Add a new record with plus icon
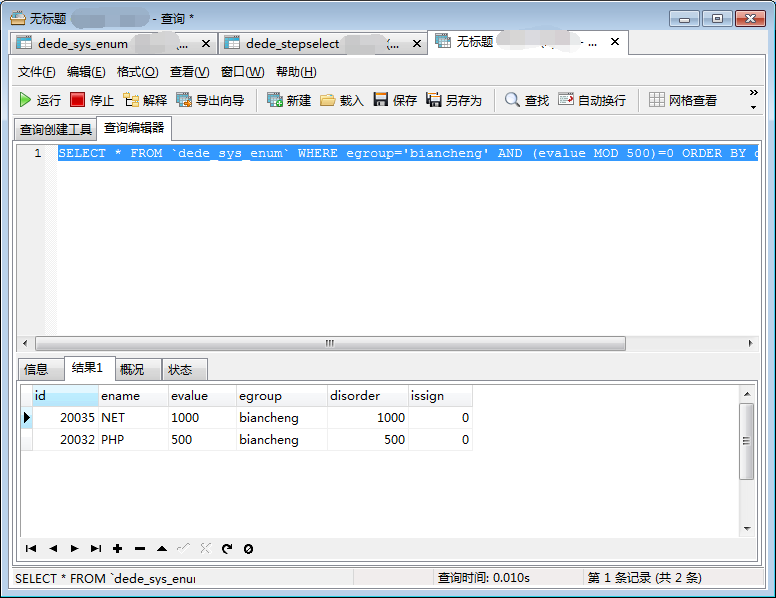This screenshot has width=776, height=598. click(x=117, y=548)
